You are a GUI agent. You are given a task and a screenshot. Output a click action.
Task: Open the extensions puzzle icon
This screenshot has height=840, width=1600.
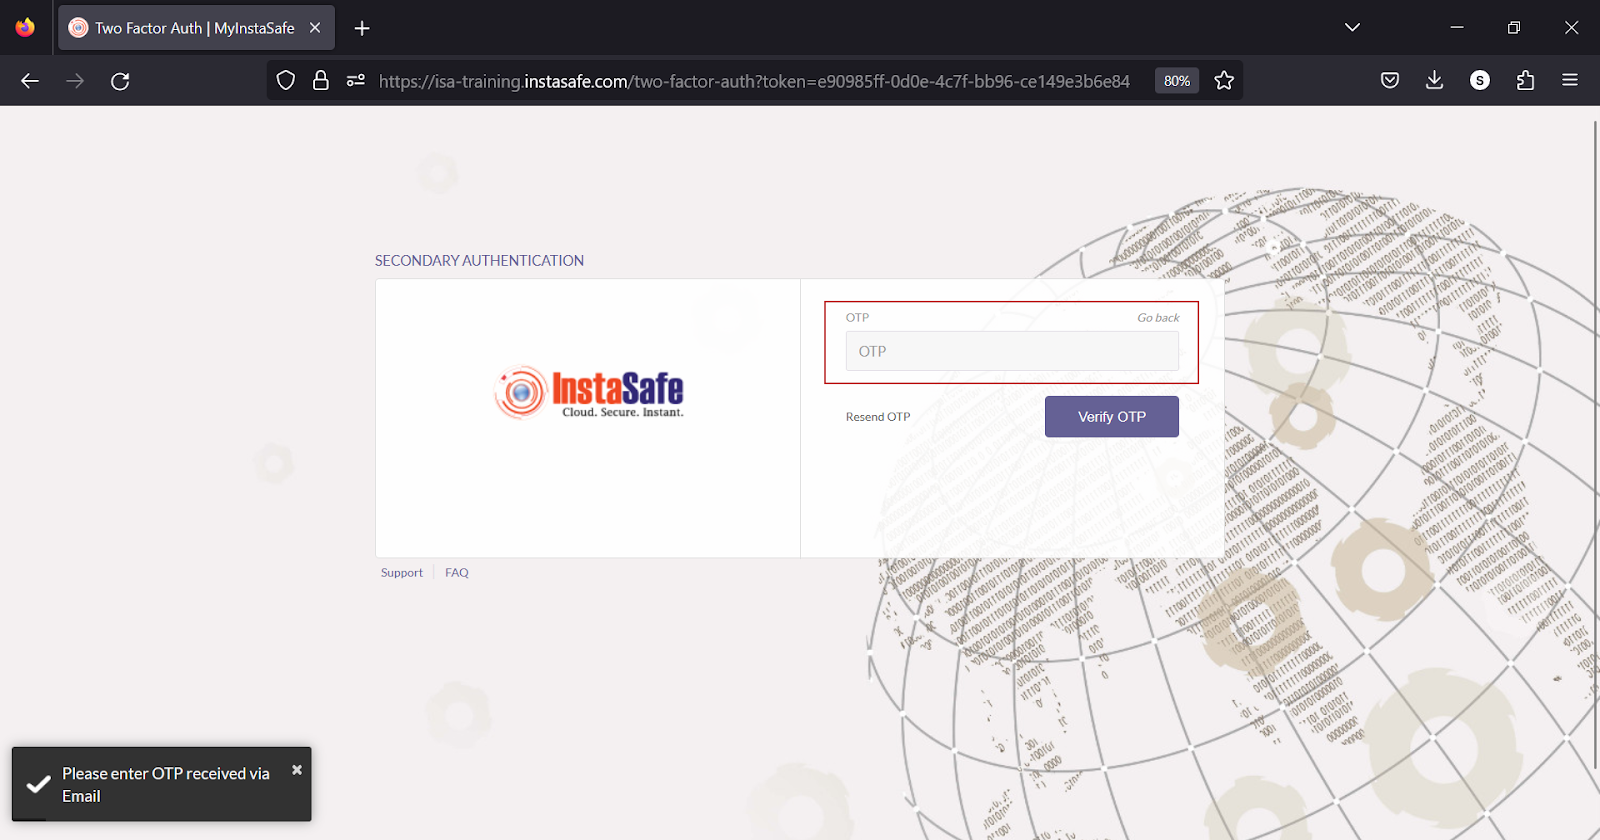[x=1525, y=81]
